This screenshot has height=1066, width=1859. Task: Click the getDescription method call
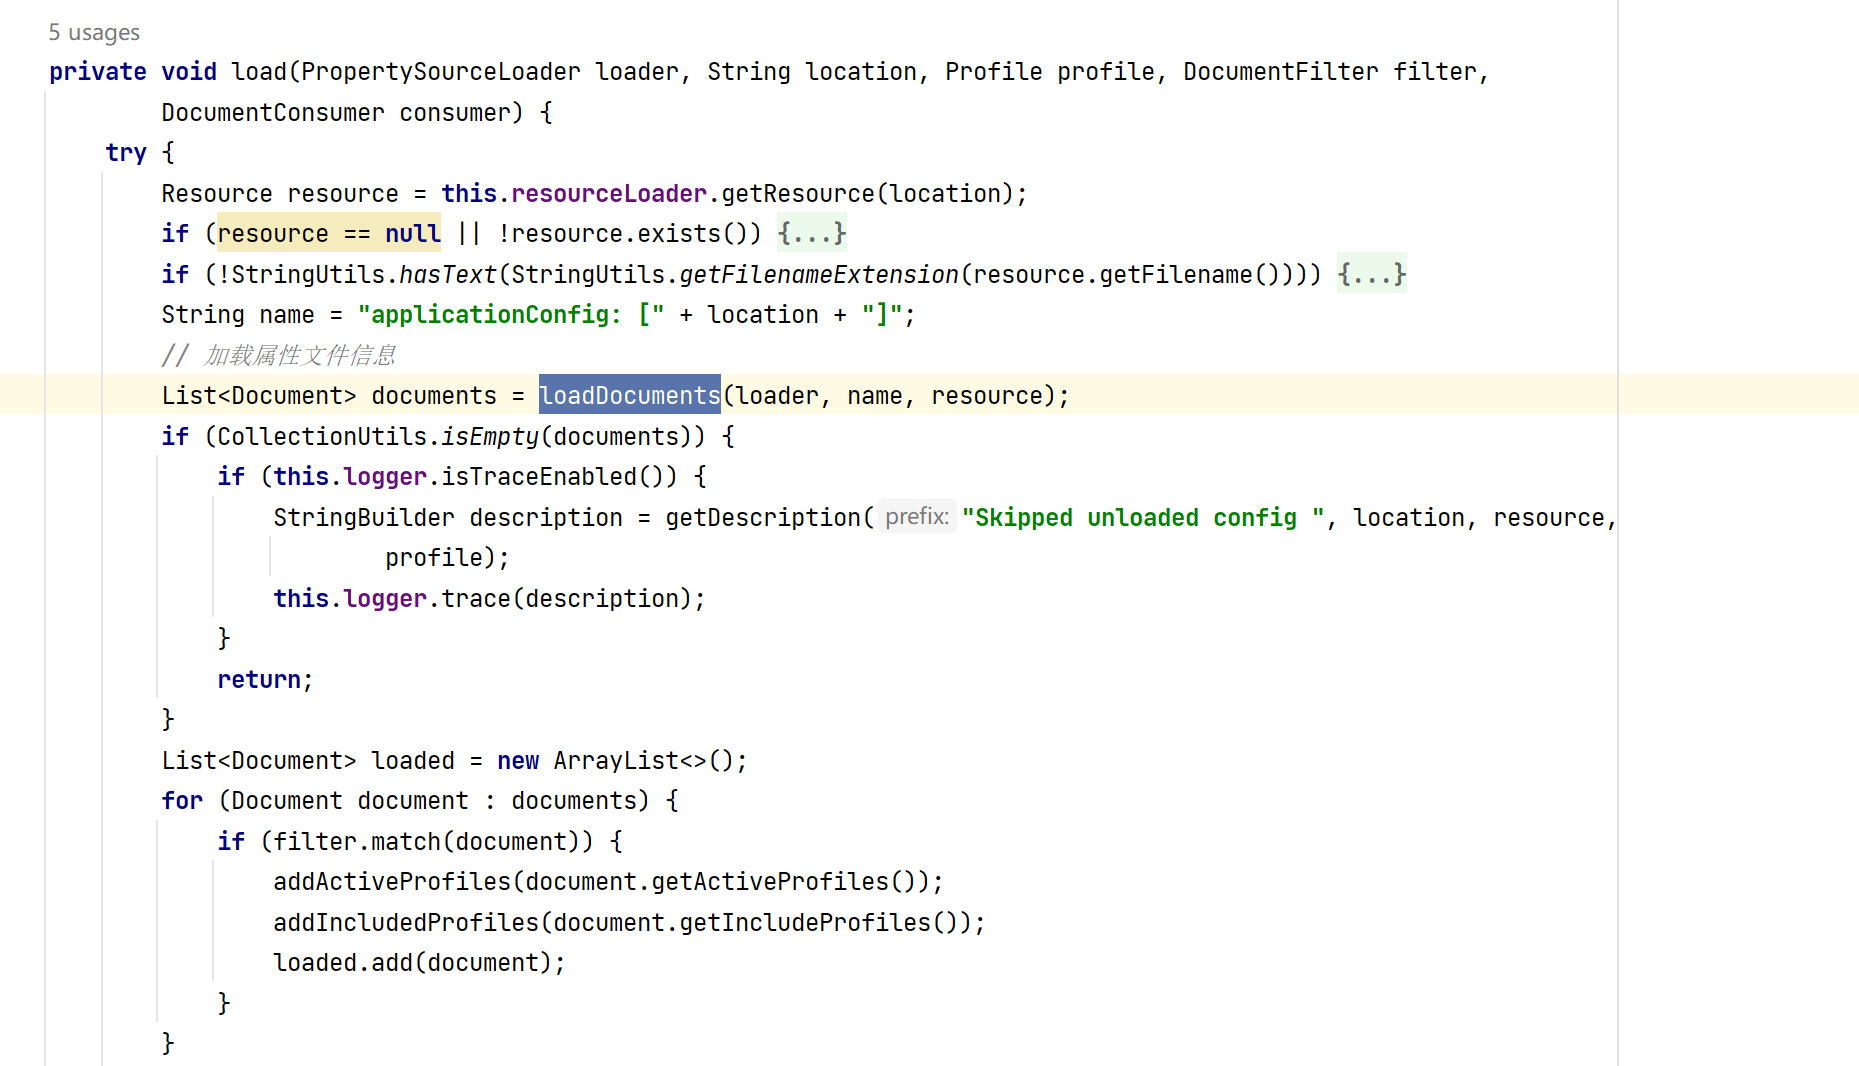click(763, 517)
